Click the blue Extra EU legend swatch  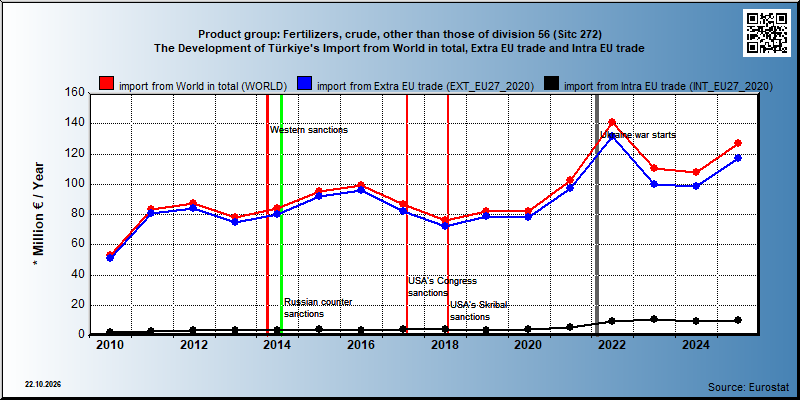305,84
